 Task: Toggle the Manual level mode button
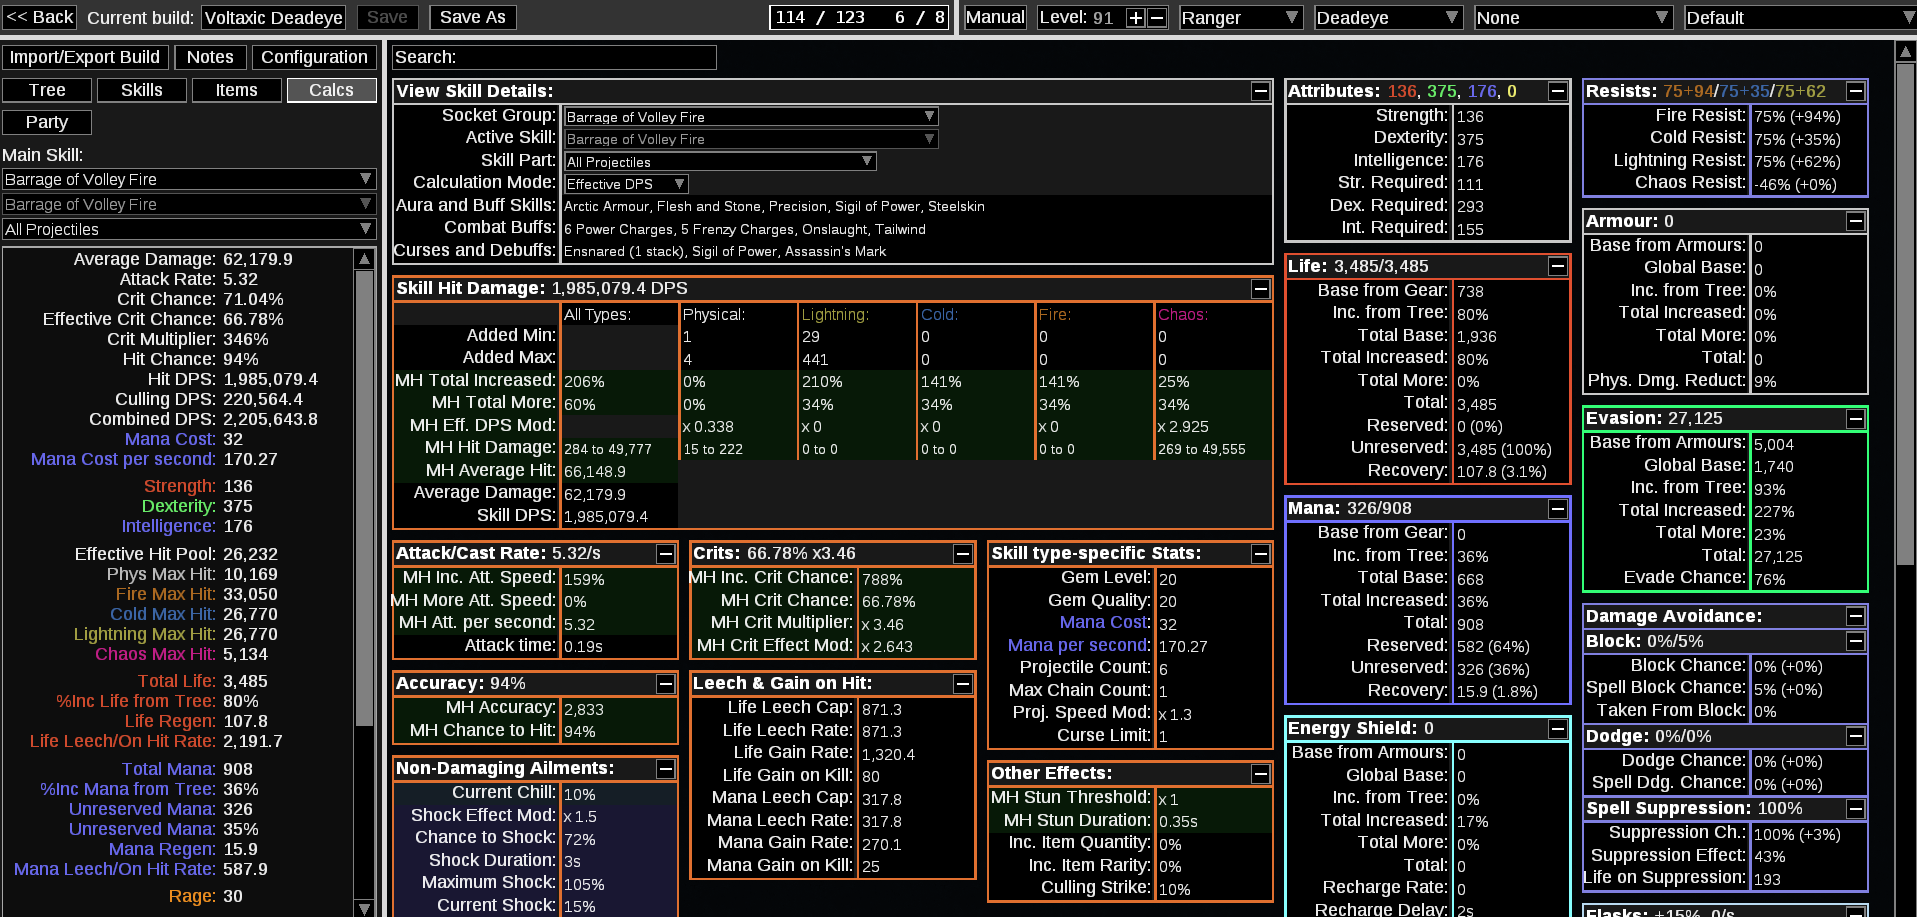[x=995, y=17]
